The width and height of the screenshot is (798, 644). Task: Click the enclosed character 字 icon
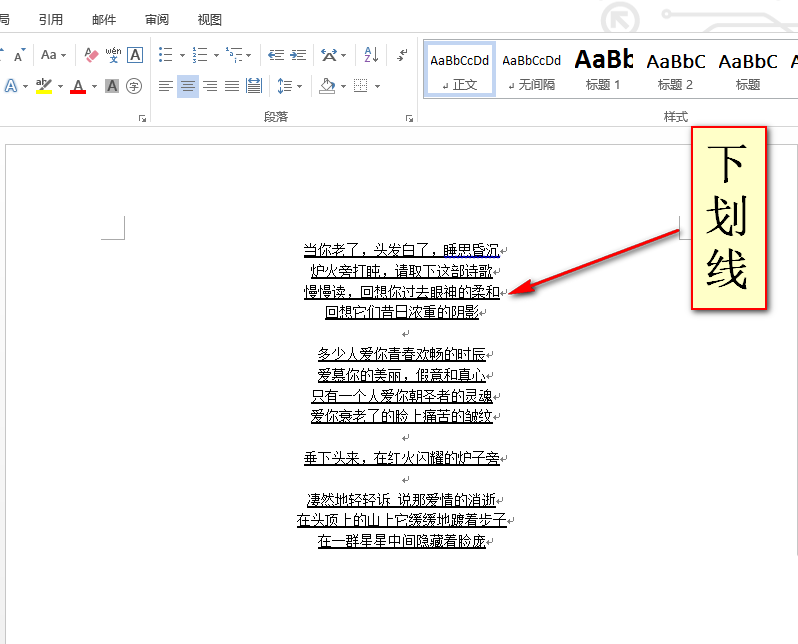[x=134, y=86]
